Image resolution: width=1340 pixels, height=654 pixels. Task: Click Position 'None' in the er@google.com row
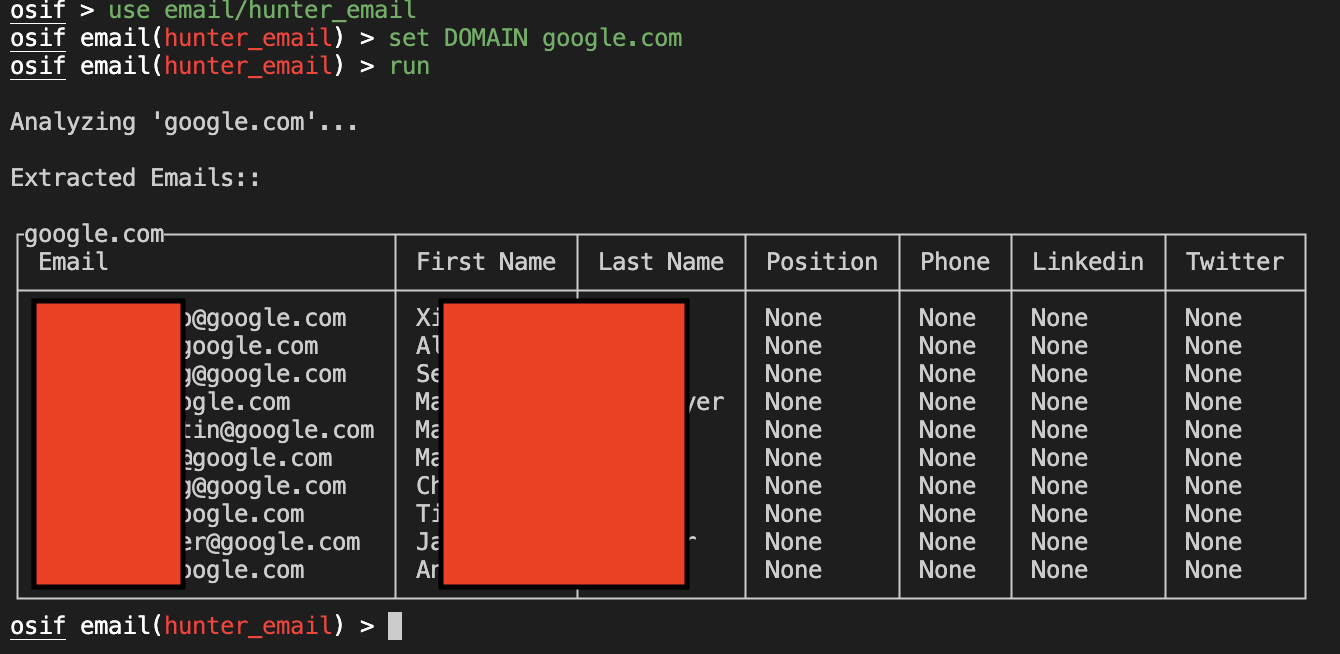click(793, 542)
